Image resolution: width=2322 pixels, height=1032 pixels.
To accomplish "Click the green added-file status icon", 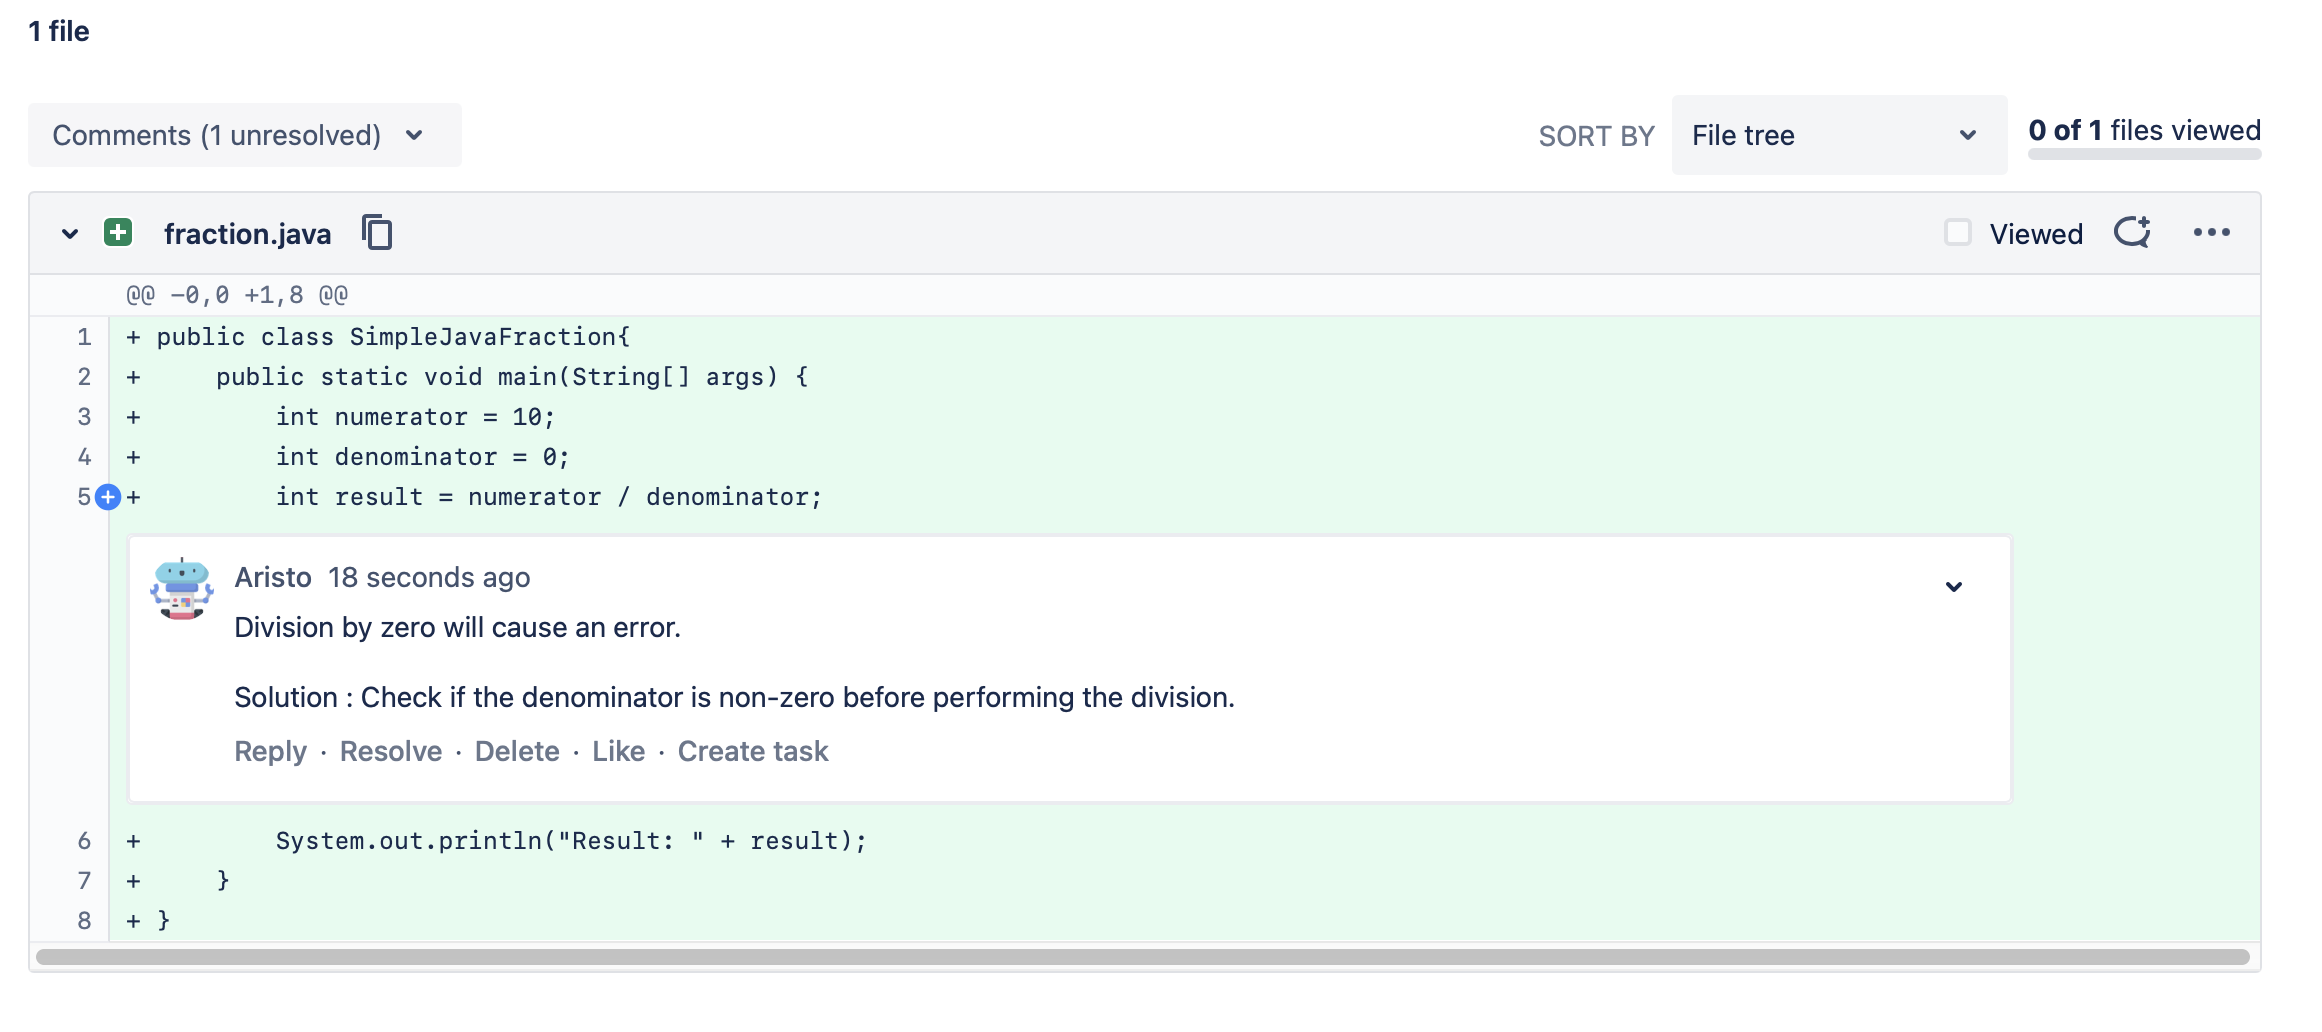I will click(x=118, y=233).
